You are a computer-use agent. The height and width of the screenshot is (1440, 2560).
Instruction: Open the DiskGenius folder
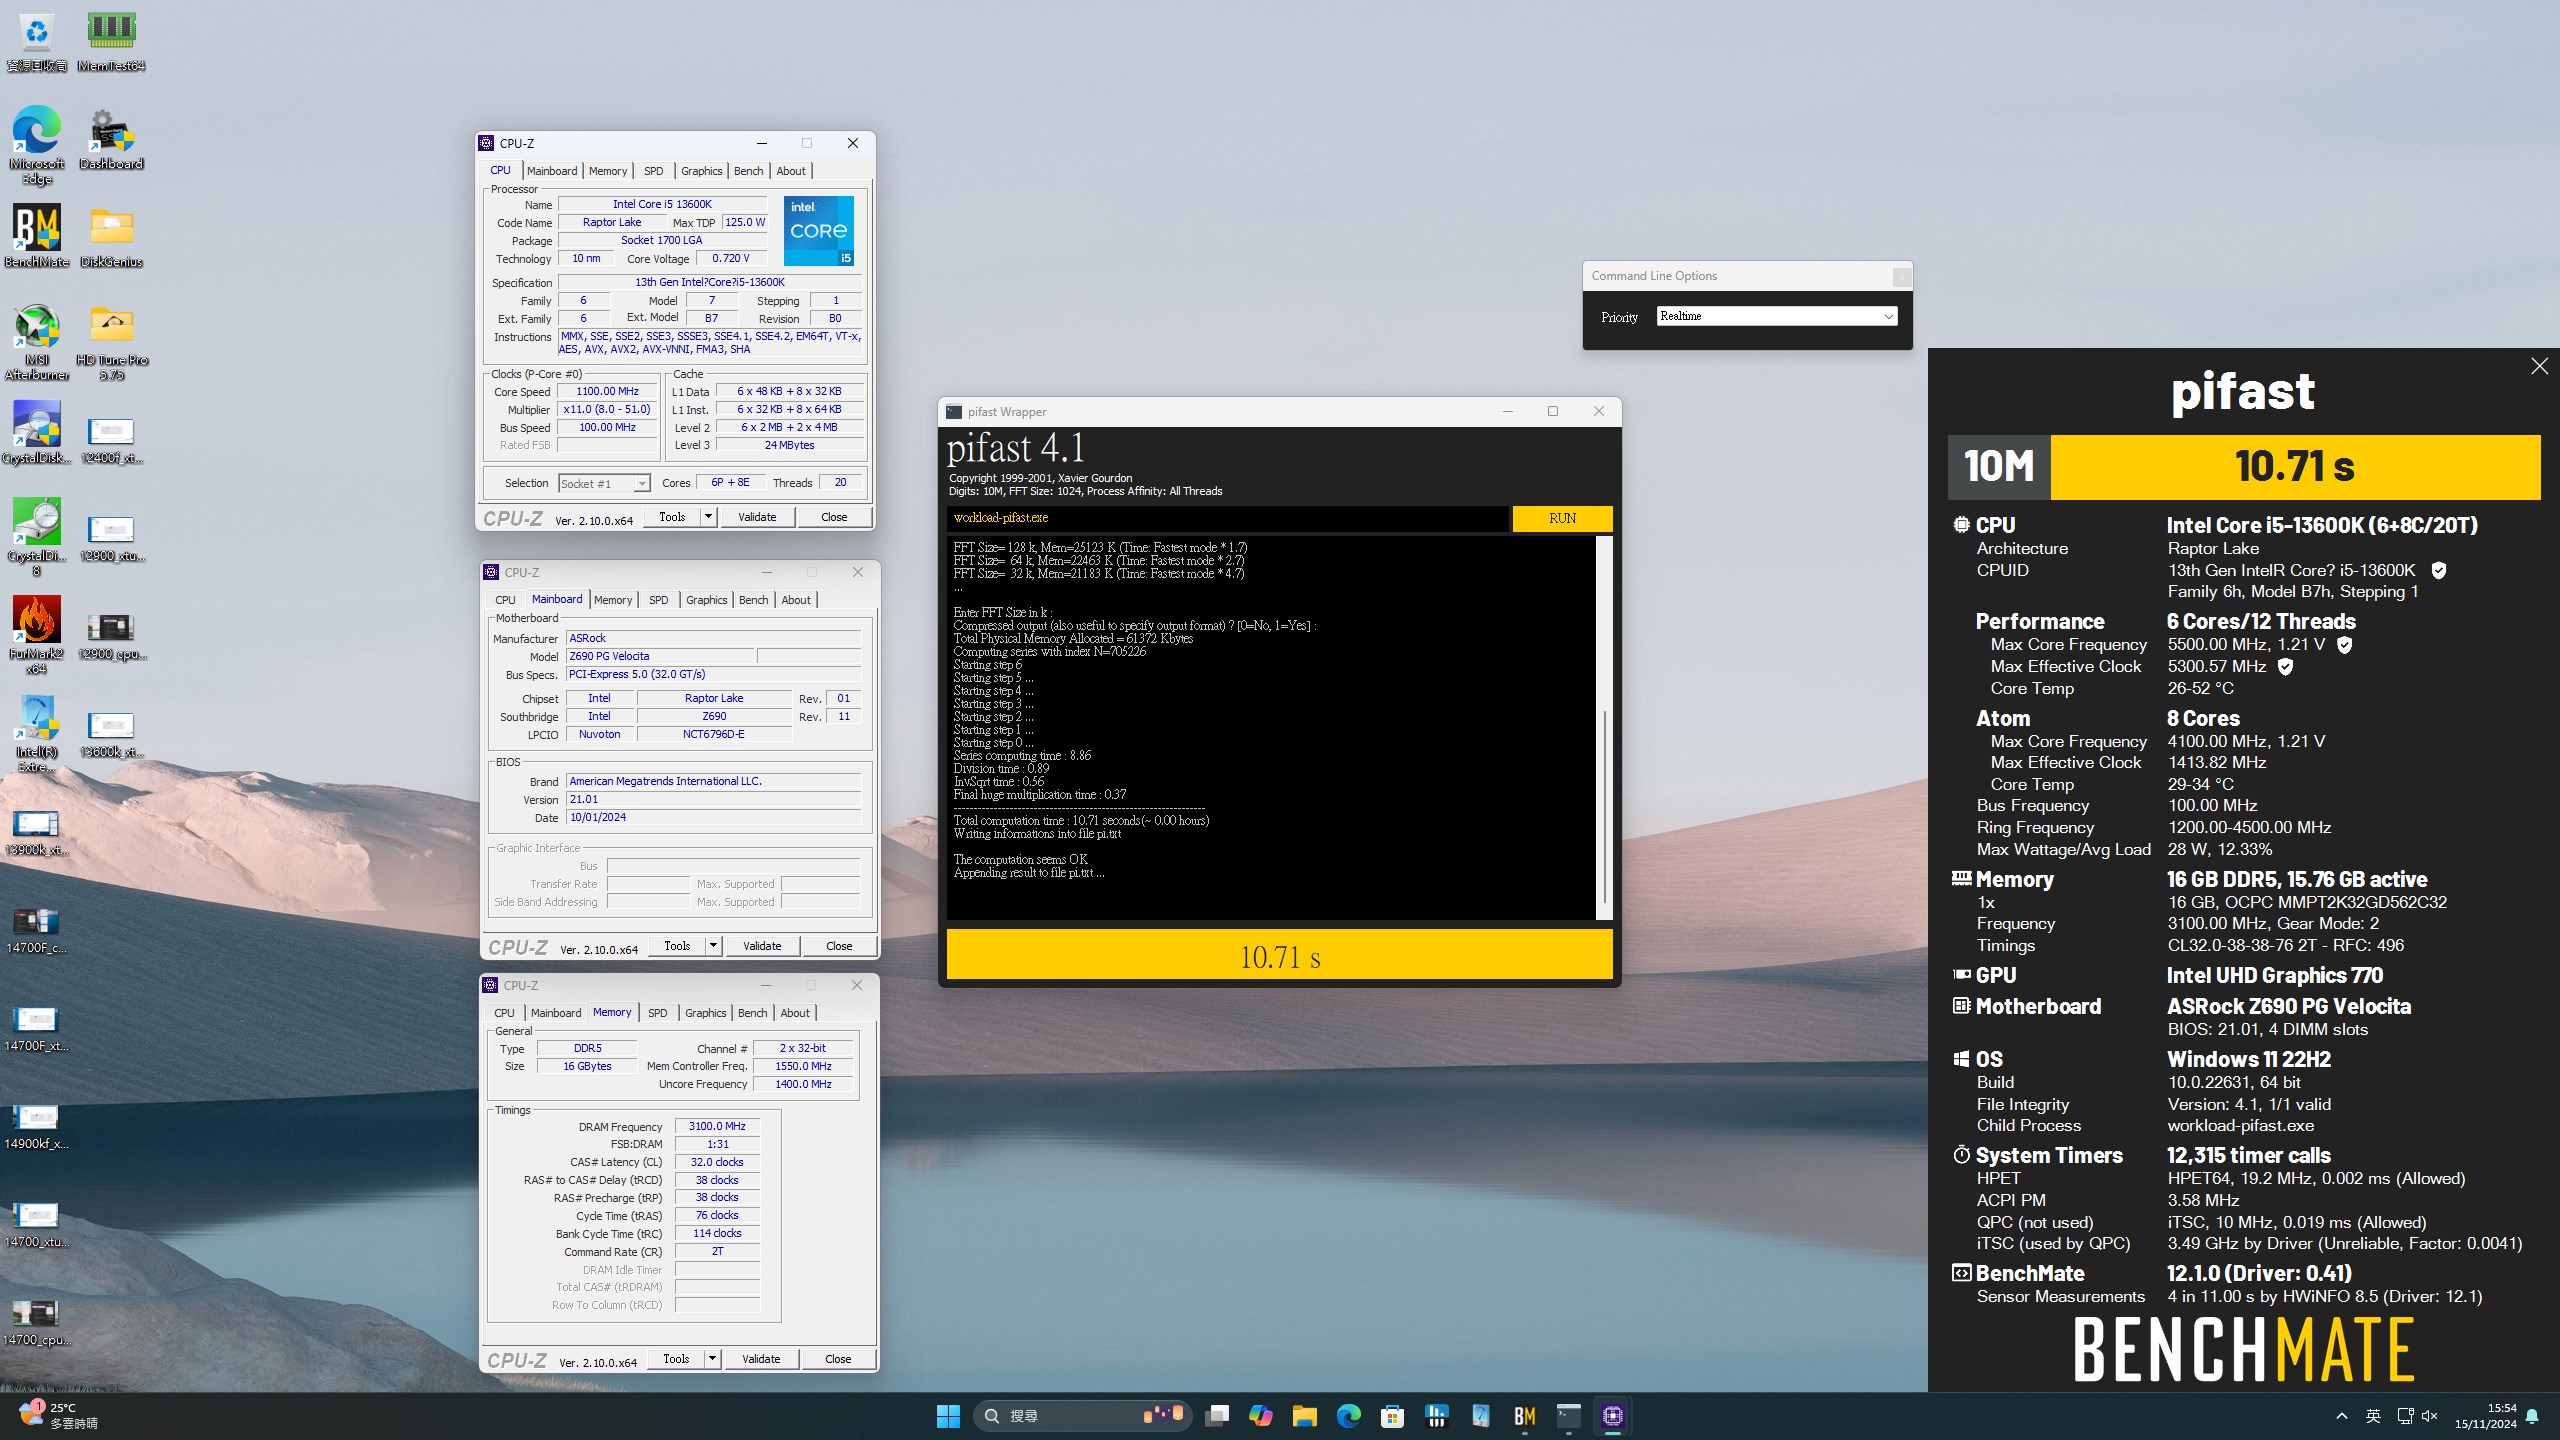[111, 237]
